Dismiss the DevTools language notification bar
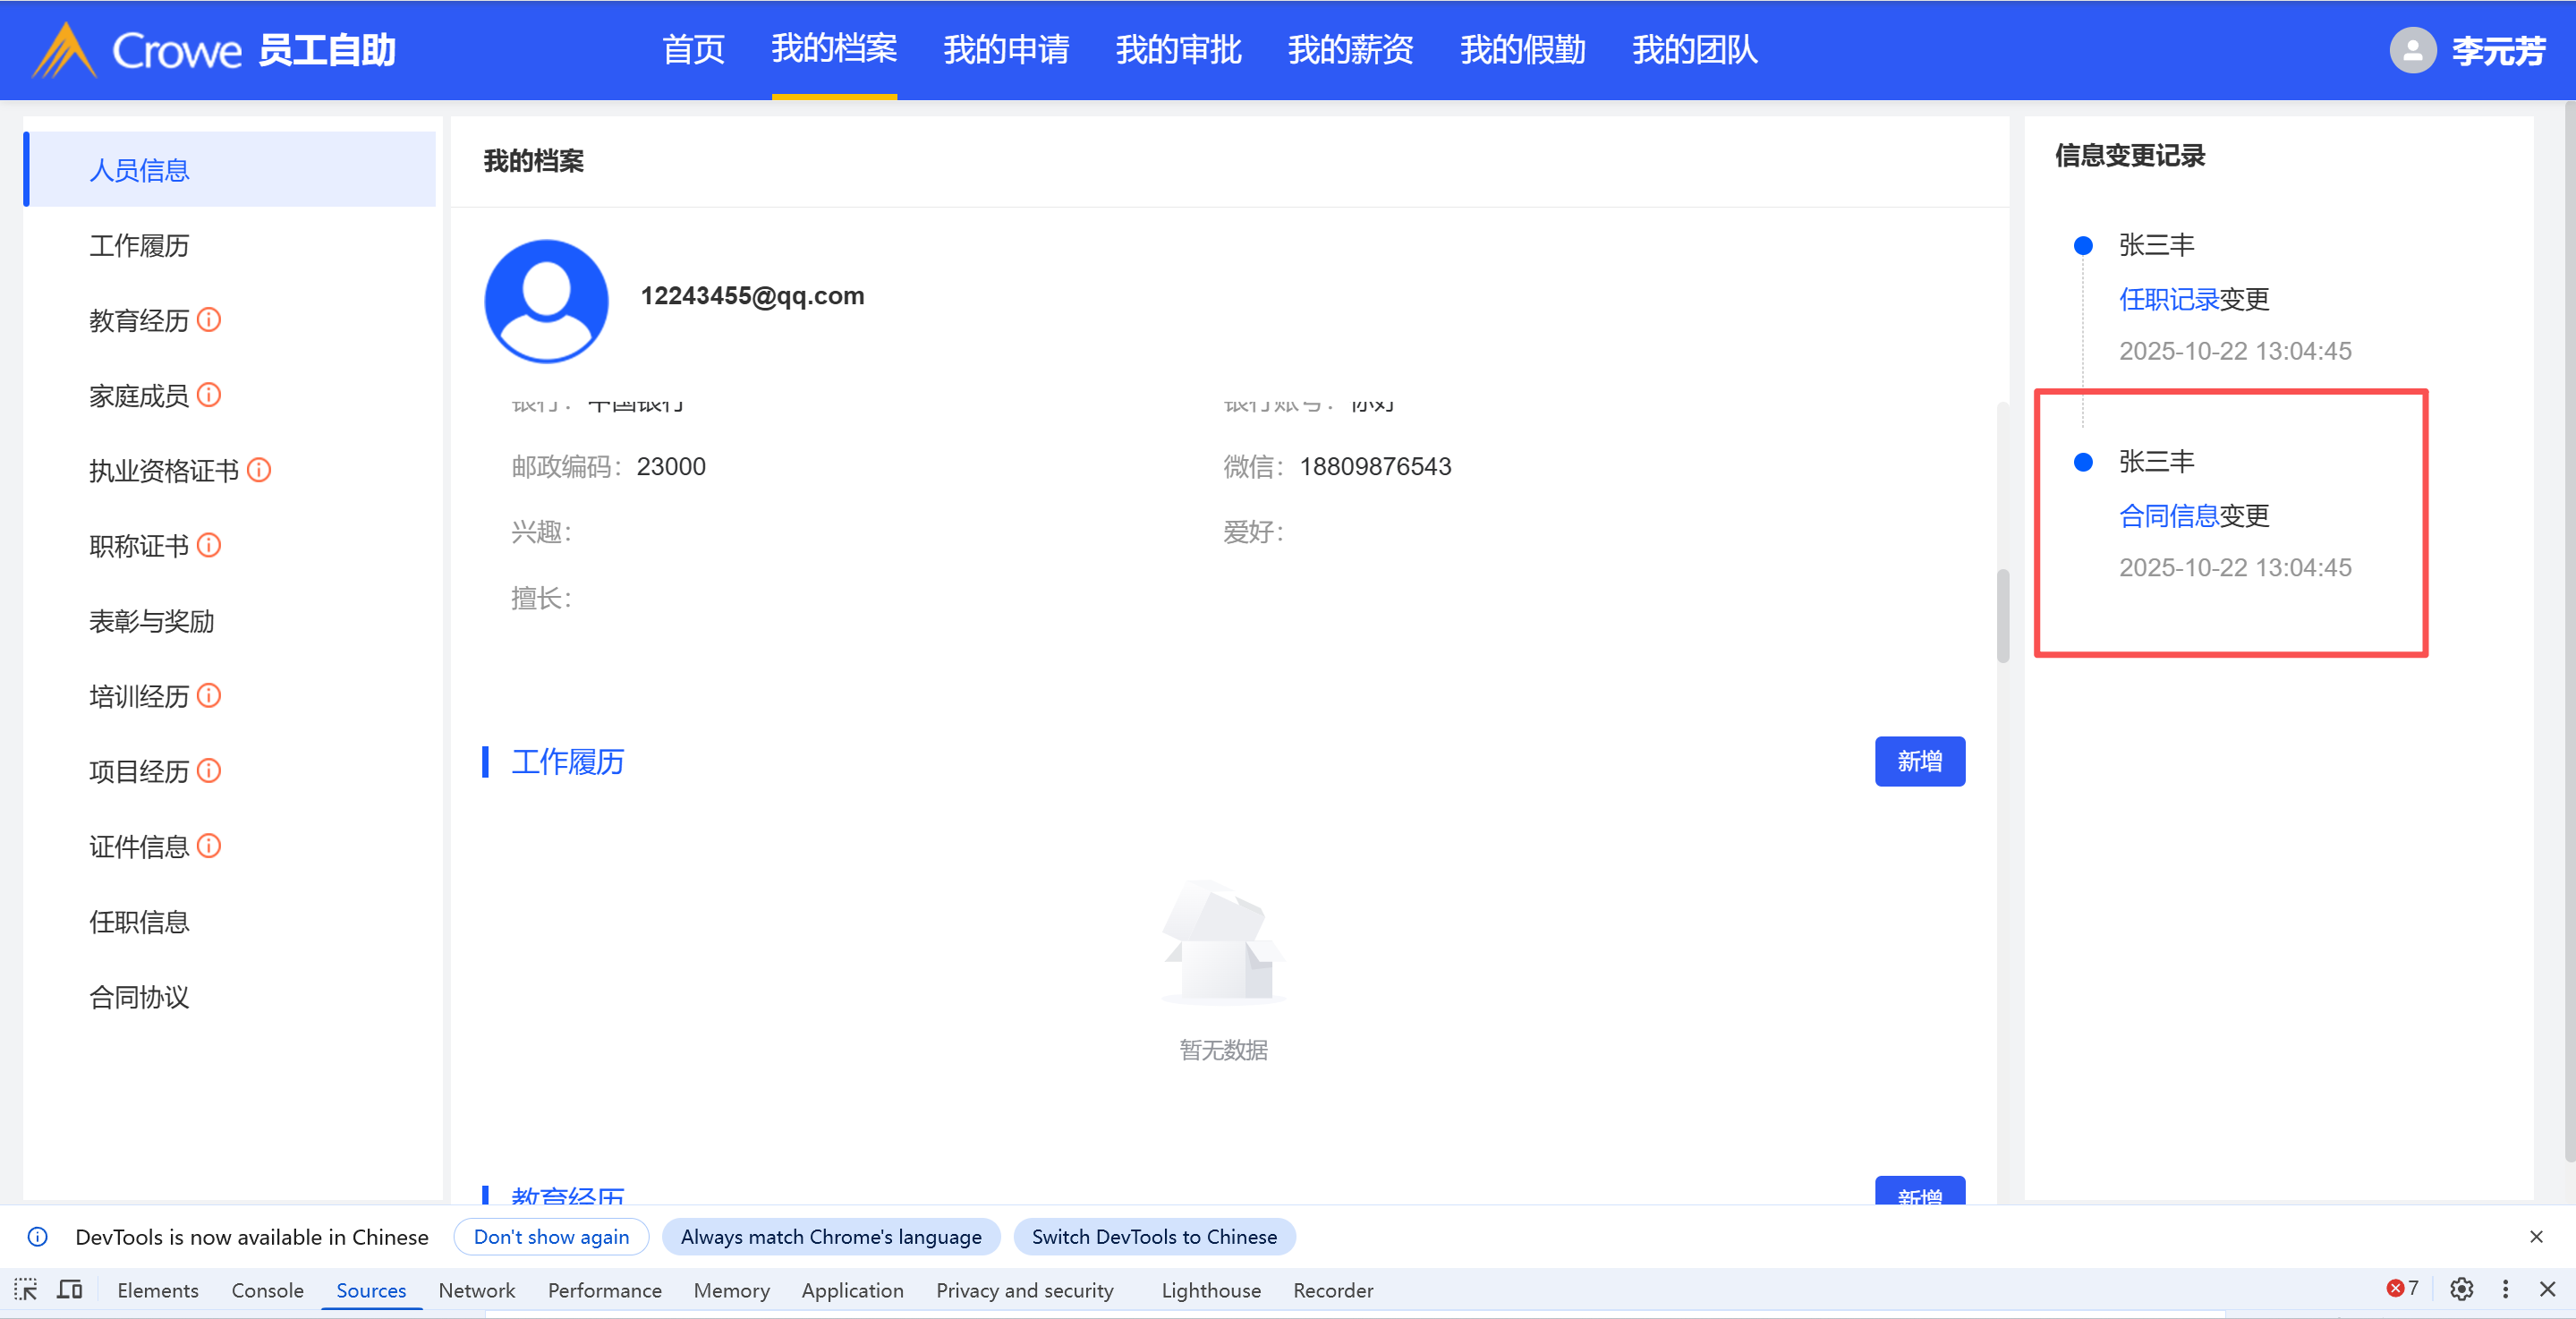Screen dimensions: 2576x1319 pos(2535,1237)
